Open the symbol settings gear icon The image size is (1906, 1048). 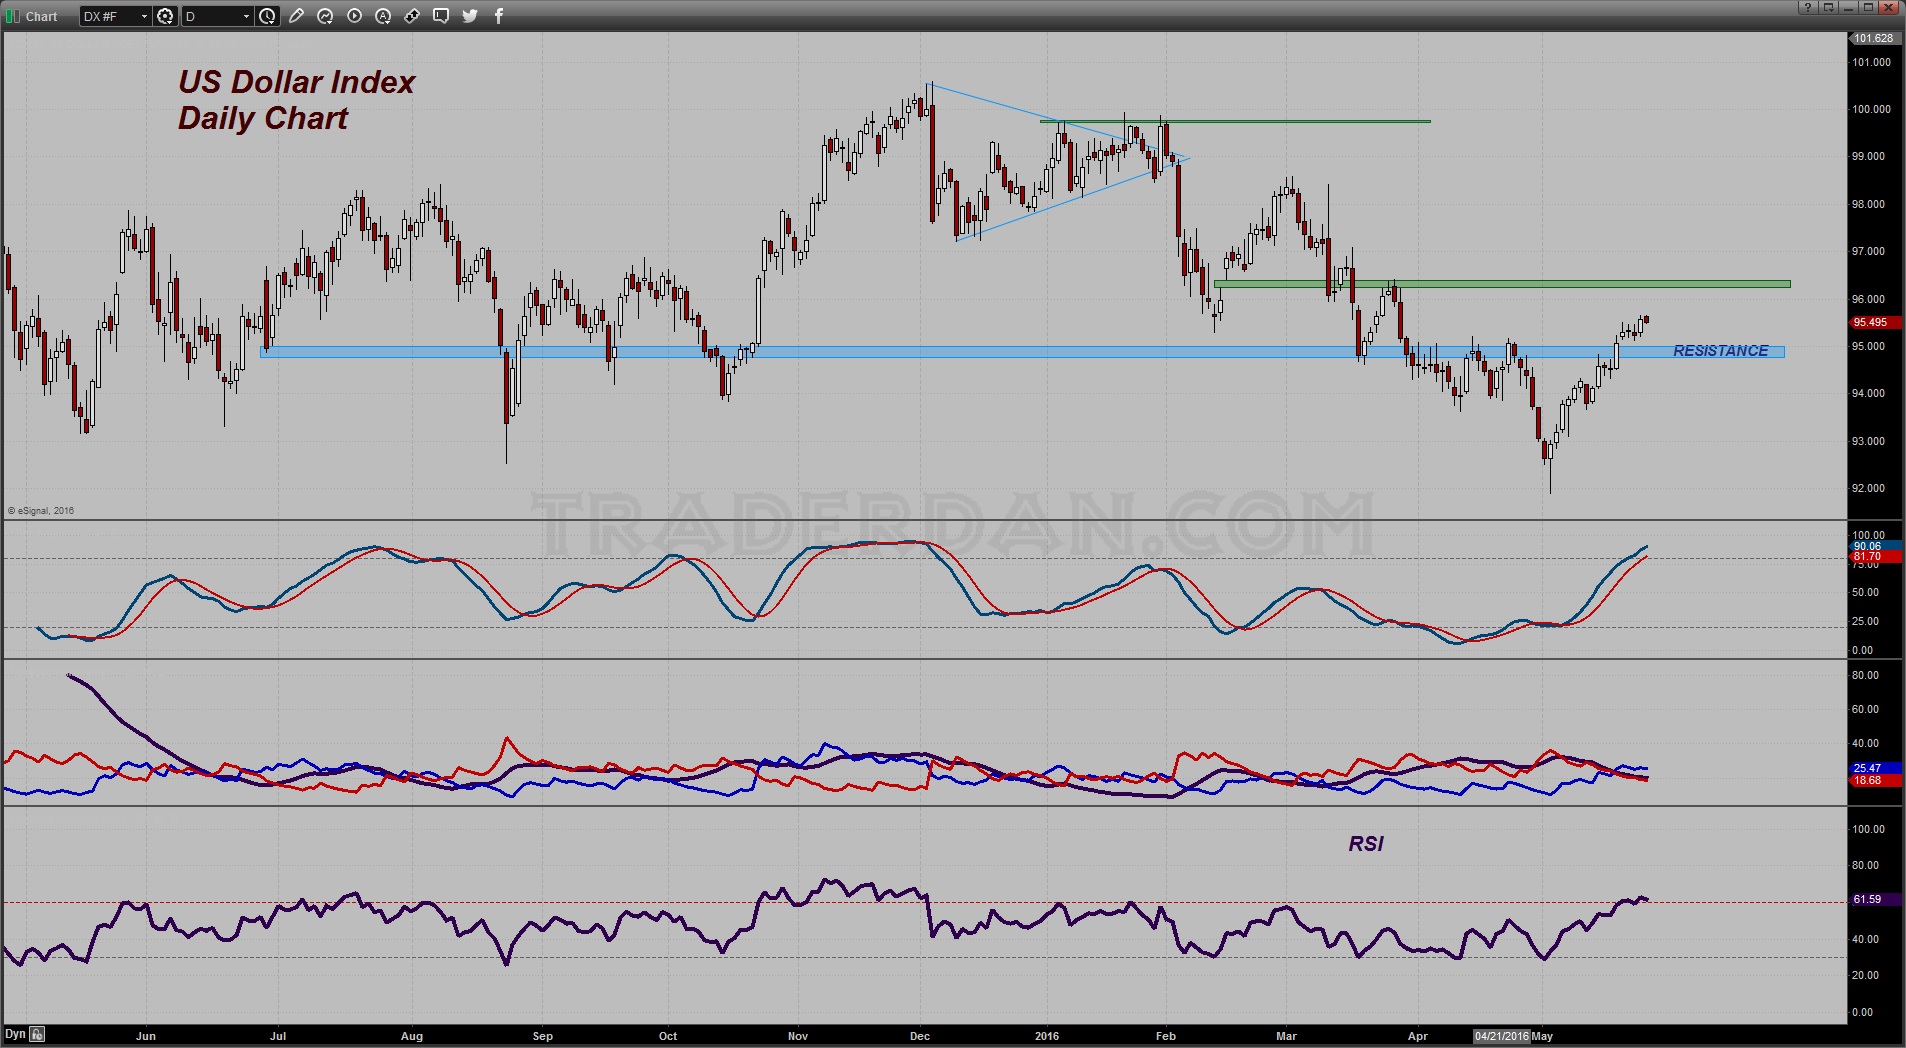pos(165,16)
